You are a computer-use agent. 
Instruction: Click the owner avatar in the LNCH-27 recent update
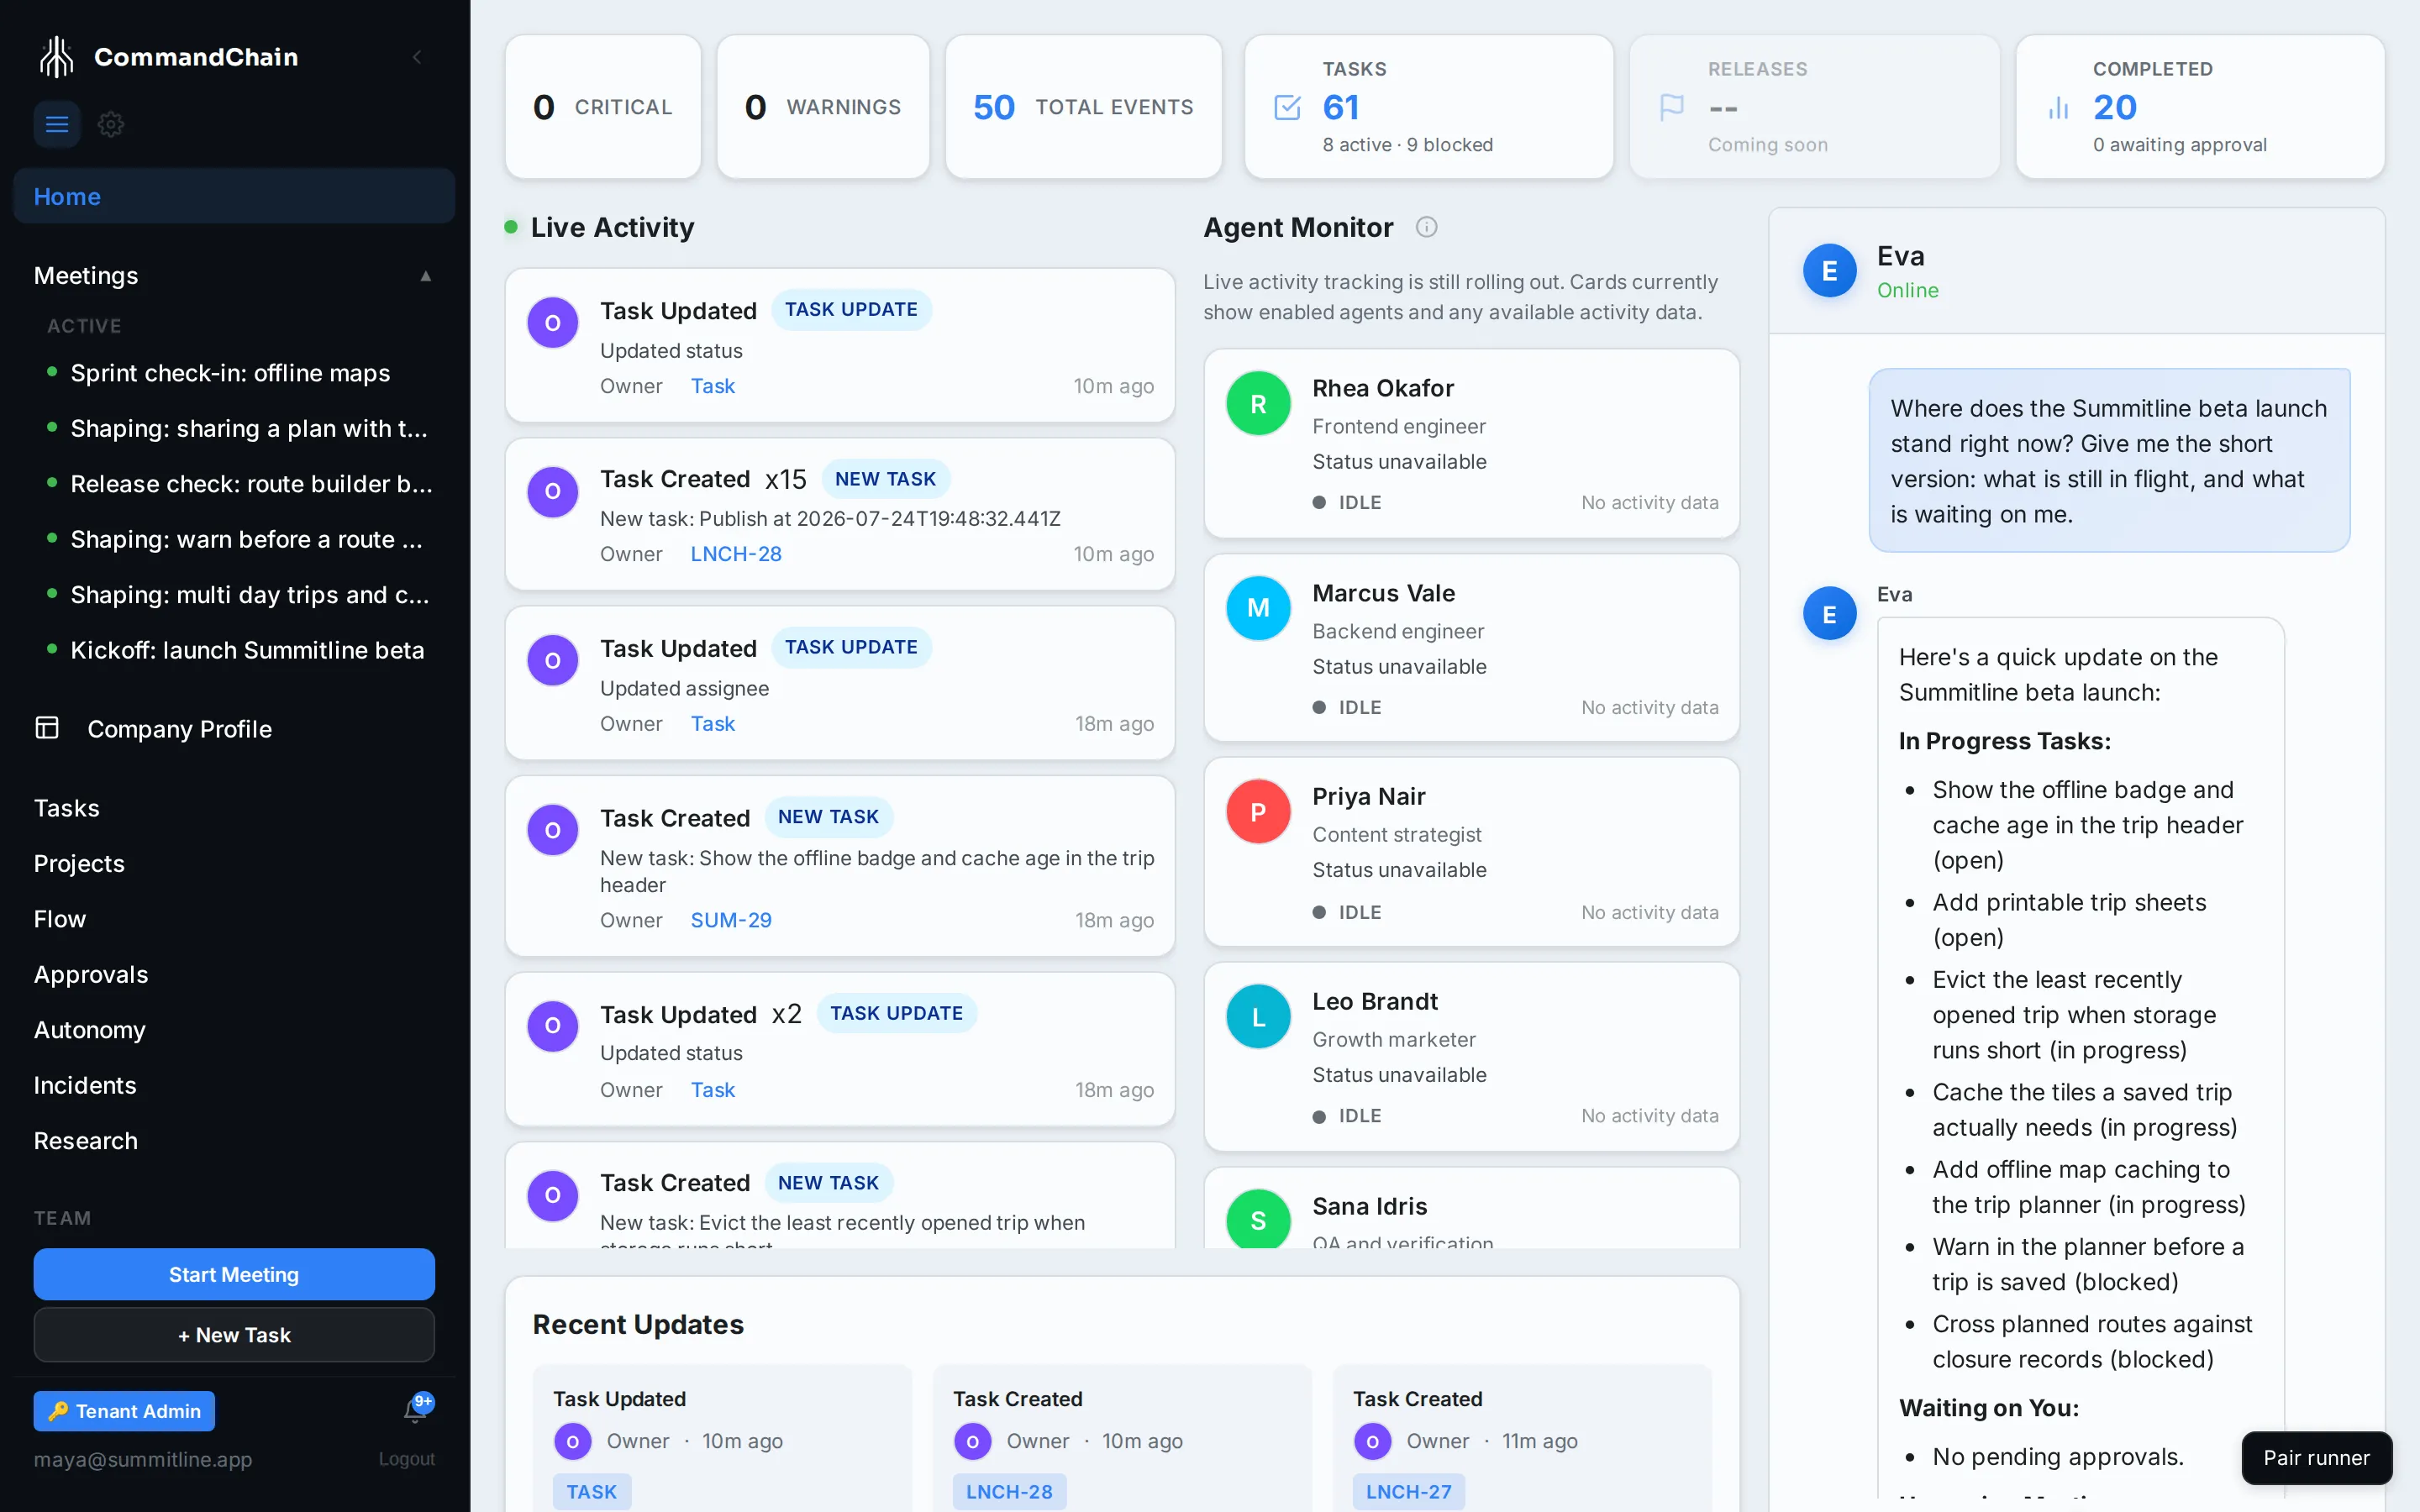point(1372,1441)
